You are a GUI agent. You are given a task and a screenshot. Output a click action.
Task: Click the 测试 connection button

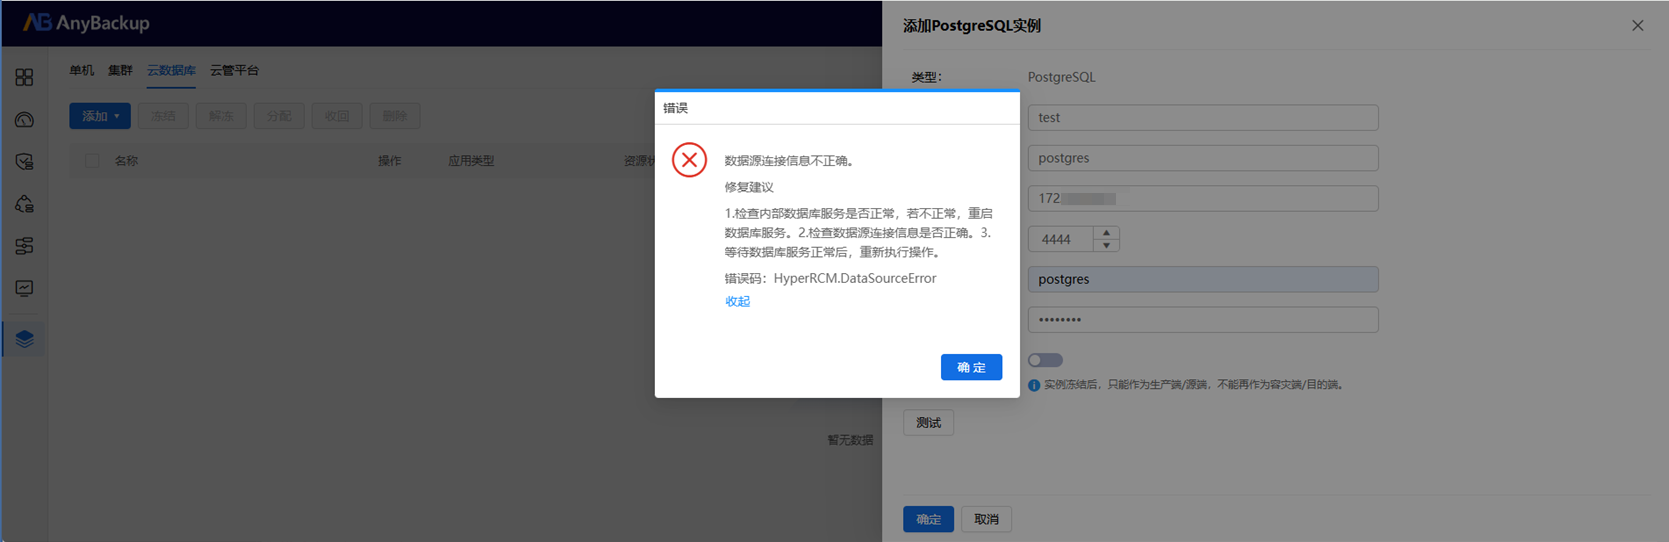[x=928, y=423]
